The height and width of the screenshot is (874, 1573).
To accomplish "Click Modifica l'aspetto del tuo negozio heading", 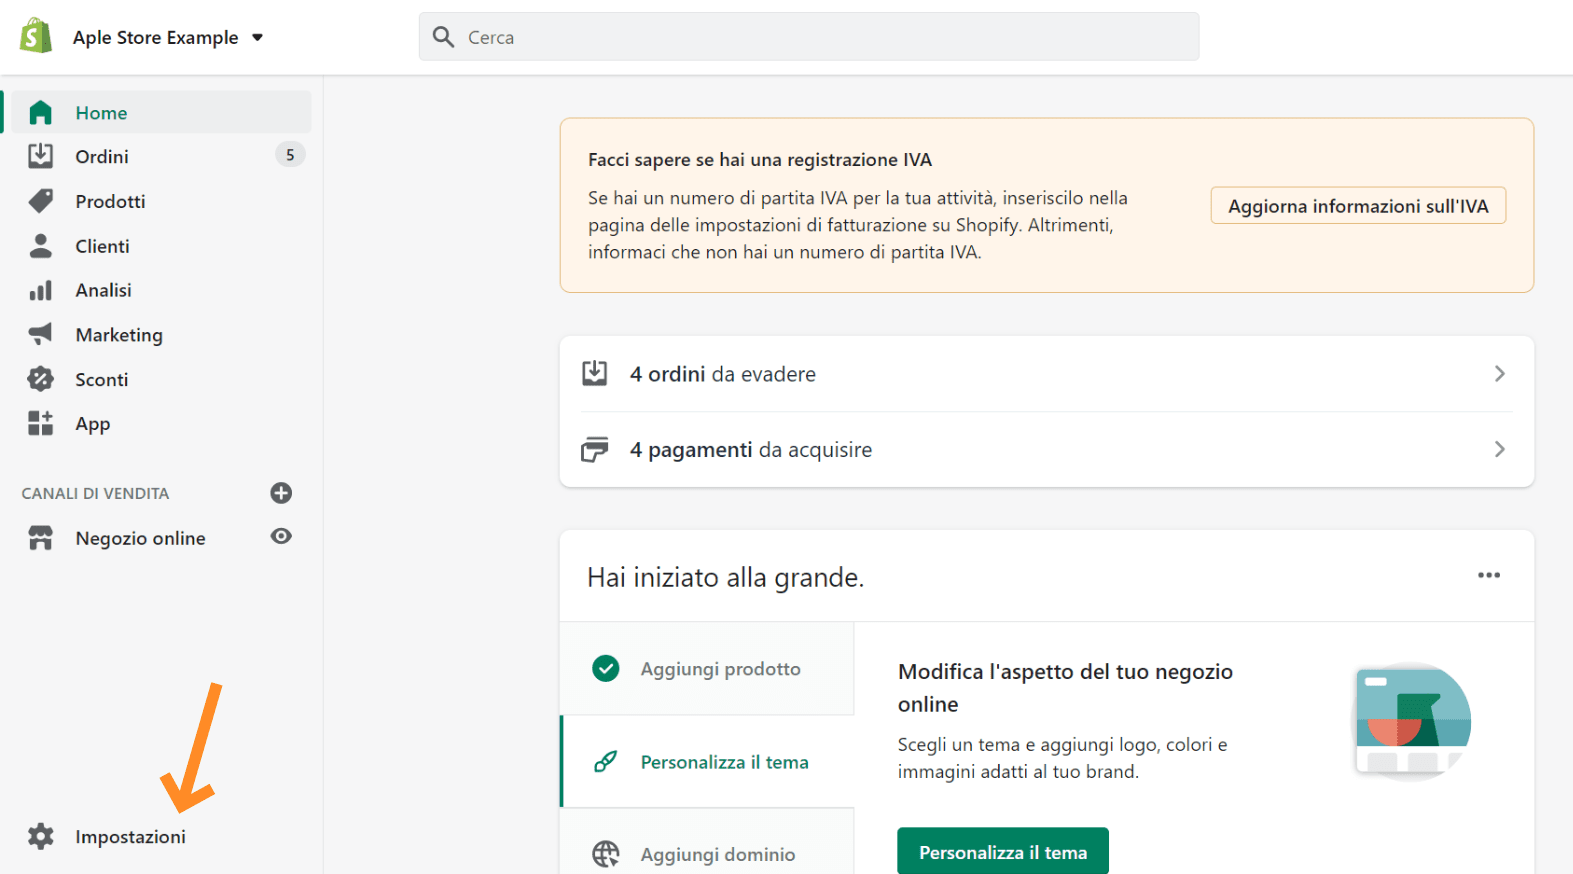I will 1065,688.
